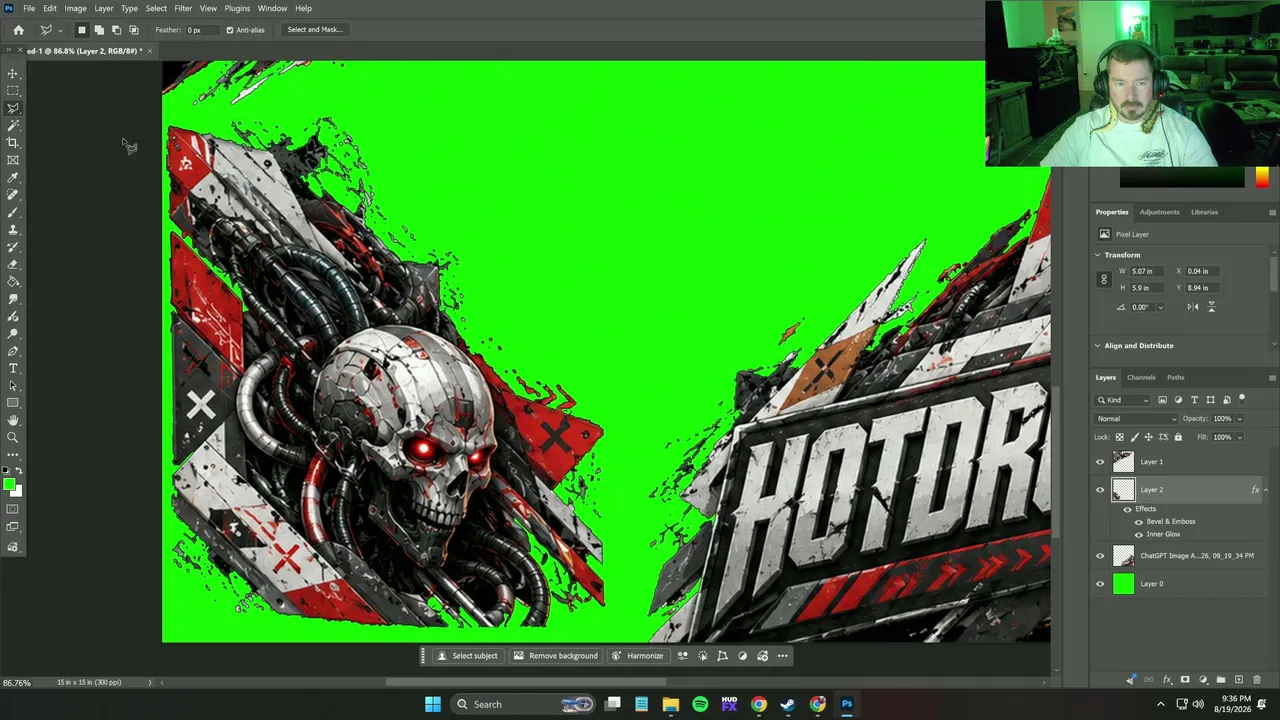Viewport: 1280px width, 720px height.
Task: Open the Plugins menu
Action: [x=237, y=8]
